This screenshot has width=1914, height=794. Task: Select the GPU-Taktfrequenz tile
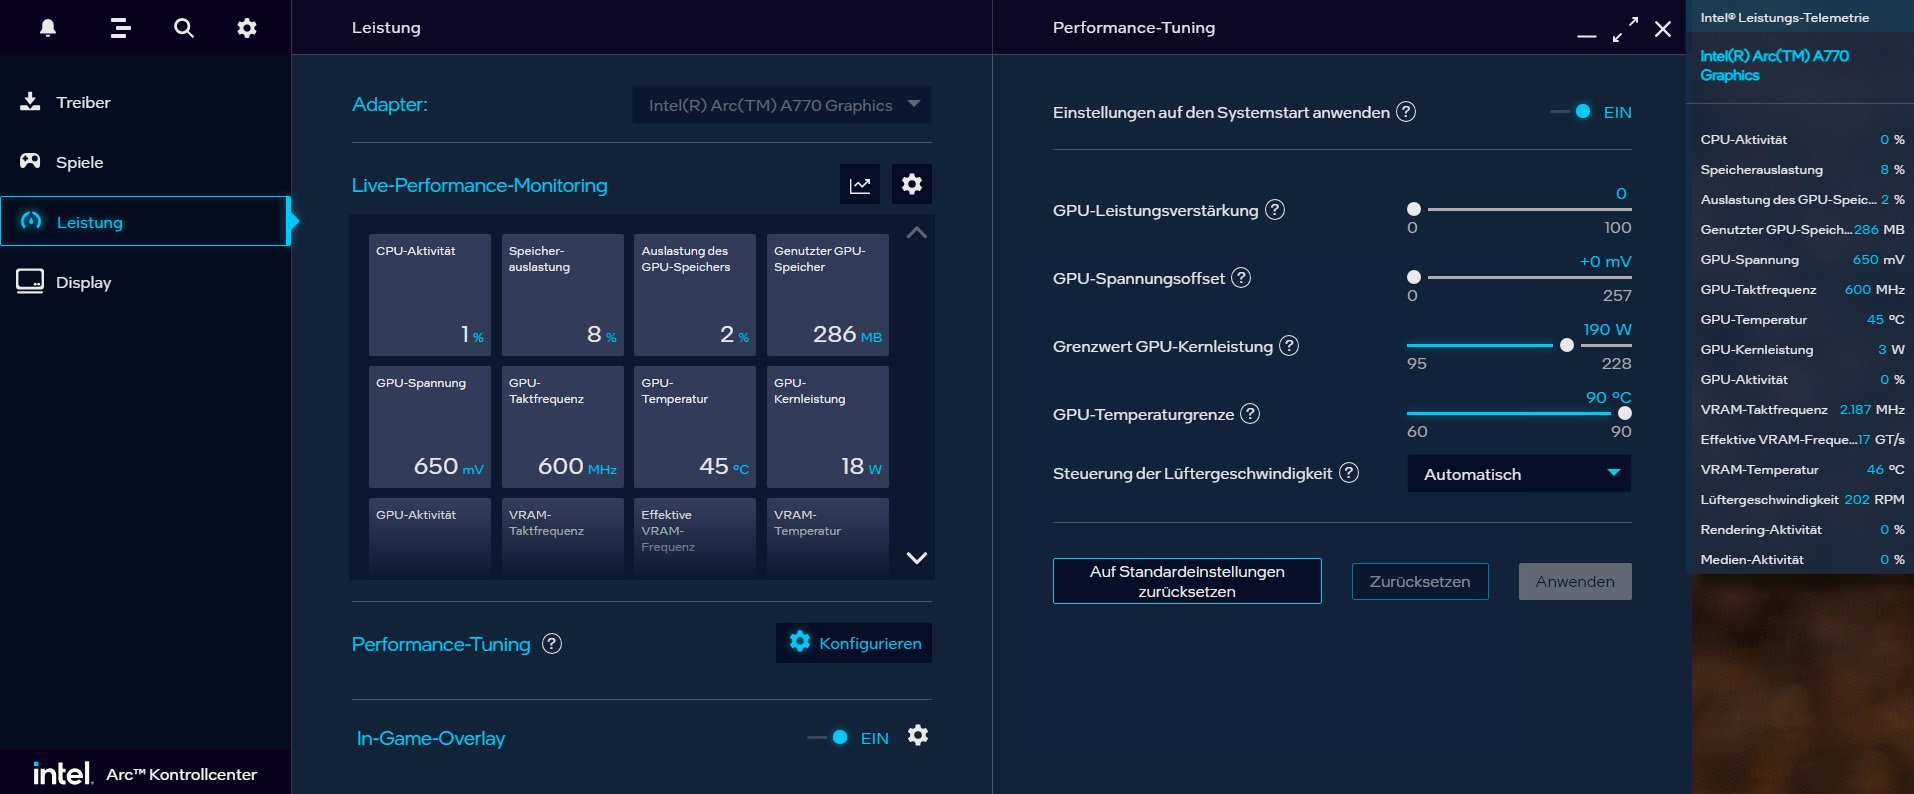[x=563, y=427]
